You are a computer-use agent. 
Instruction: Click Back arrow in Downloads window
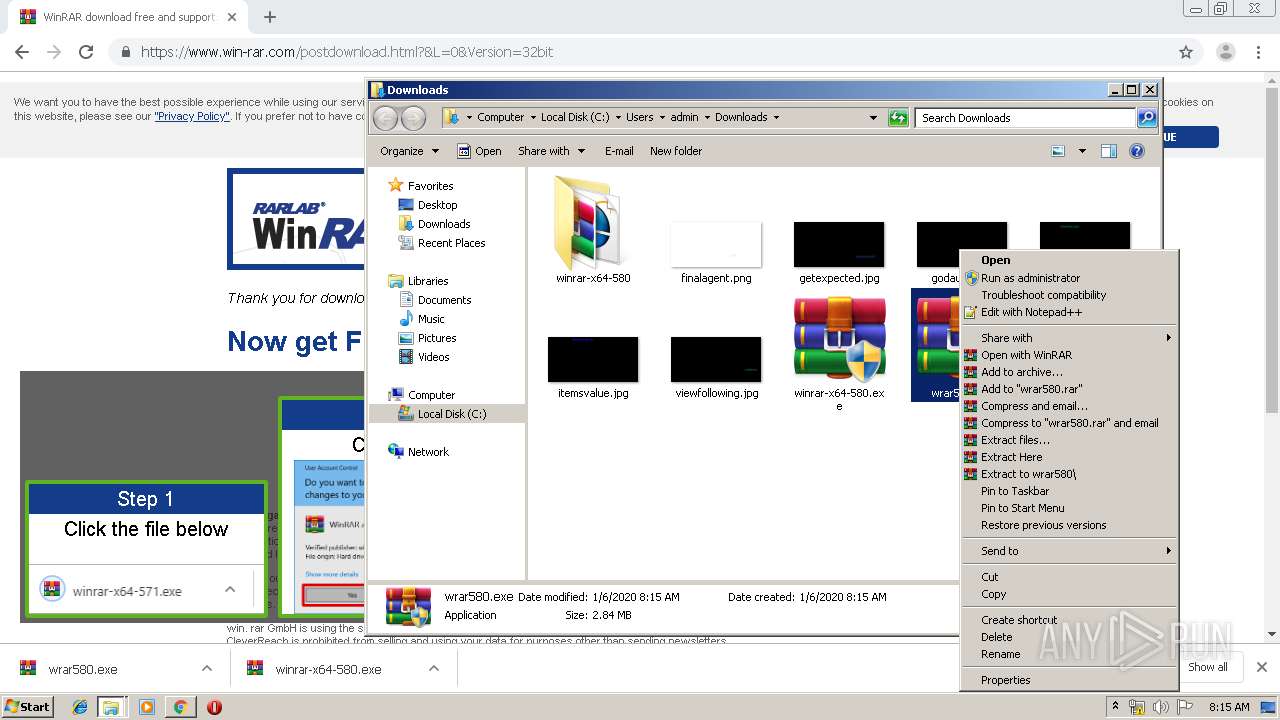(x=385, y=118)
